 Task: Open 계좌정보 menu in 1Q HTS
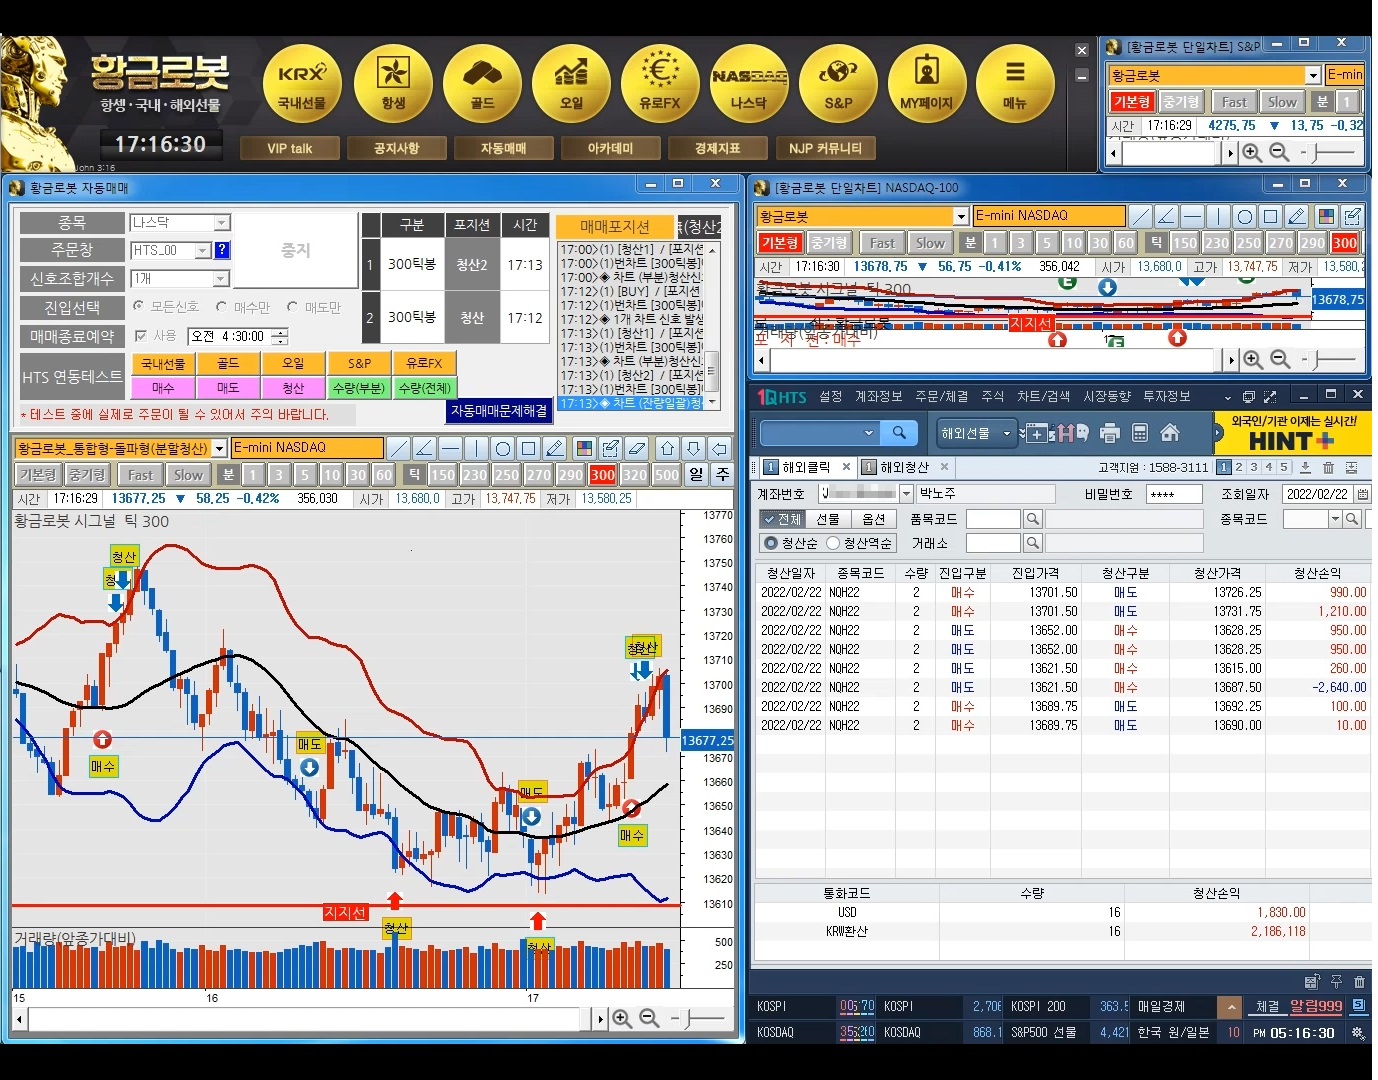pyautogui.click(x=878, y=397)
